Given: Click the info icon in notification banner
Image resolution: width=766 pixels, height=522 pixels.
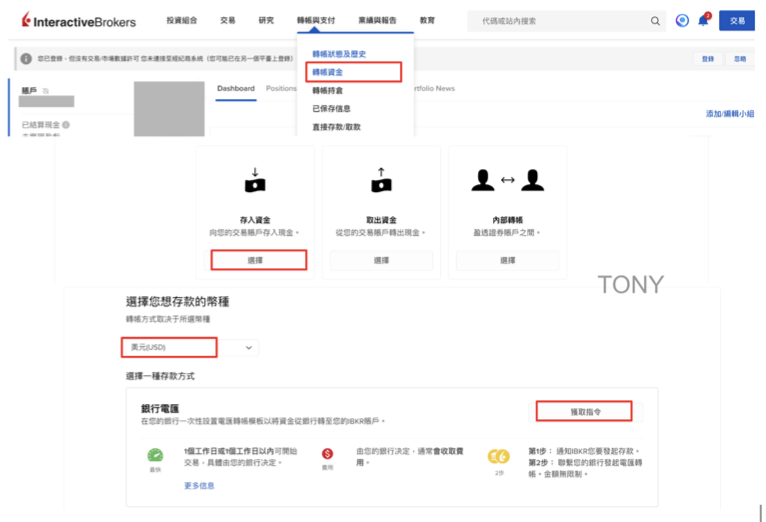Looking at the screenshot, I should pos(26,59).
